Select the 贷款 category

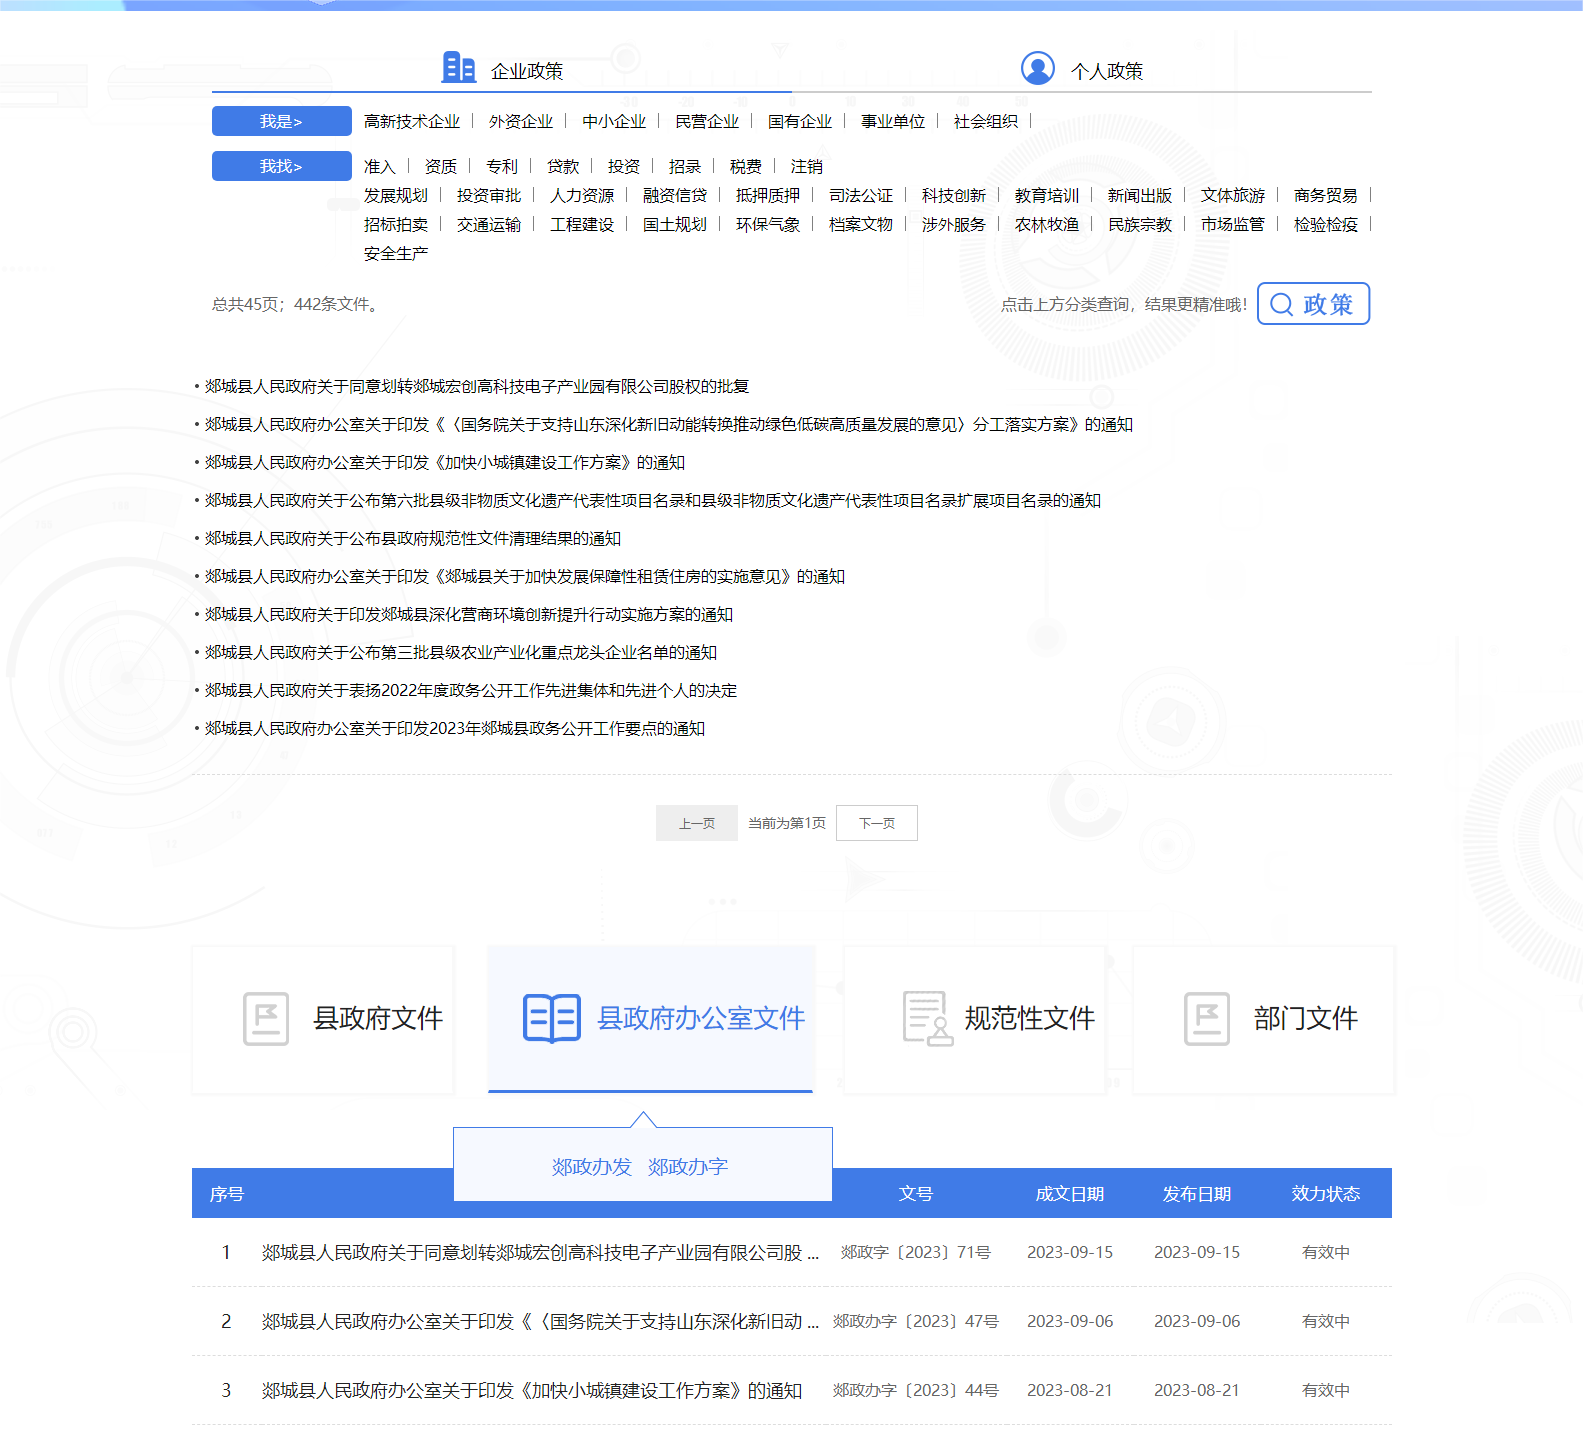point(563,166)
